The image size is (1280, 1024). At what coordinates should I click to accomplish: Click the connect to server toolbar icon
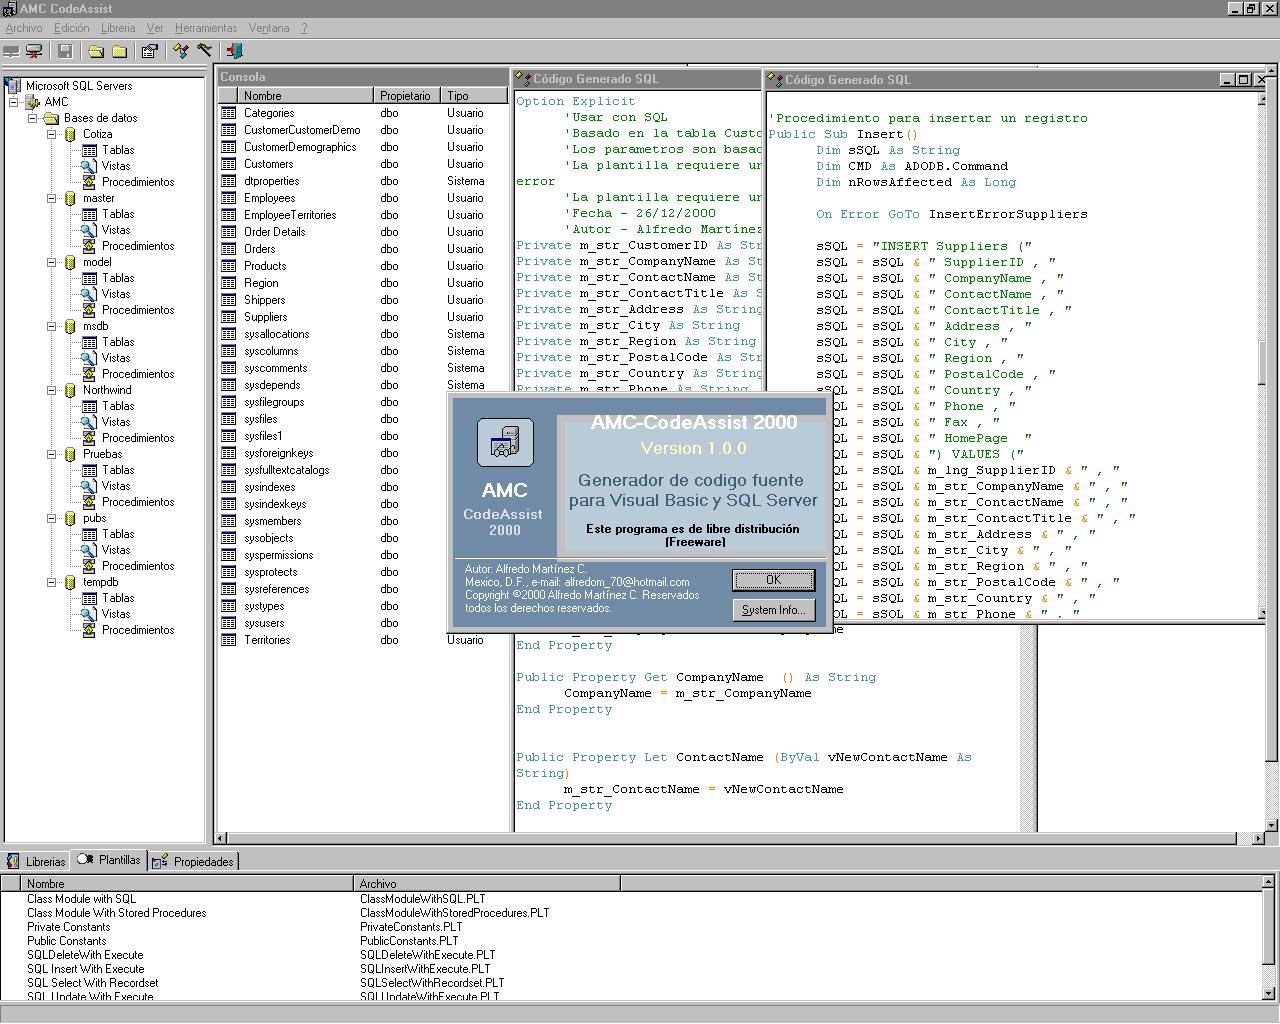[12, 51]
